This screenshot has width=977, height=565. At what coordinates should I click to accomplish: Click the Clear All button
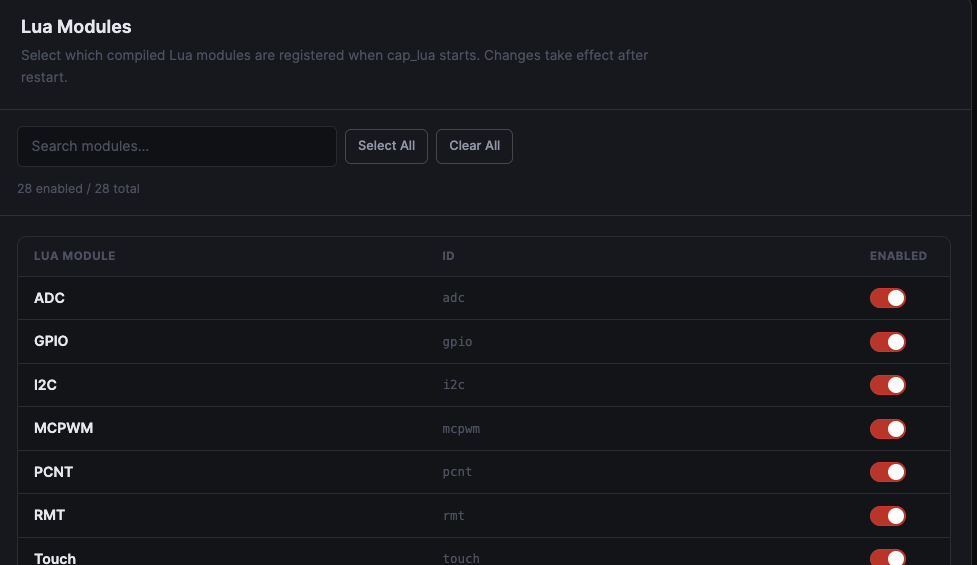point(474,146)
